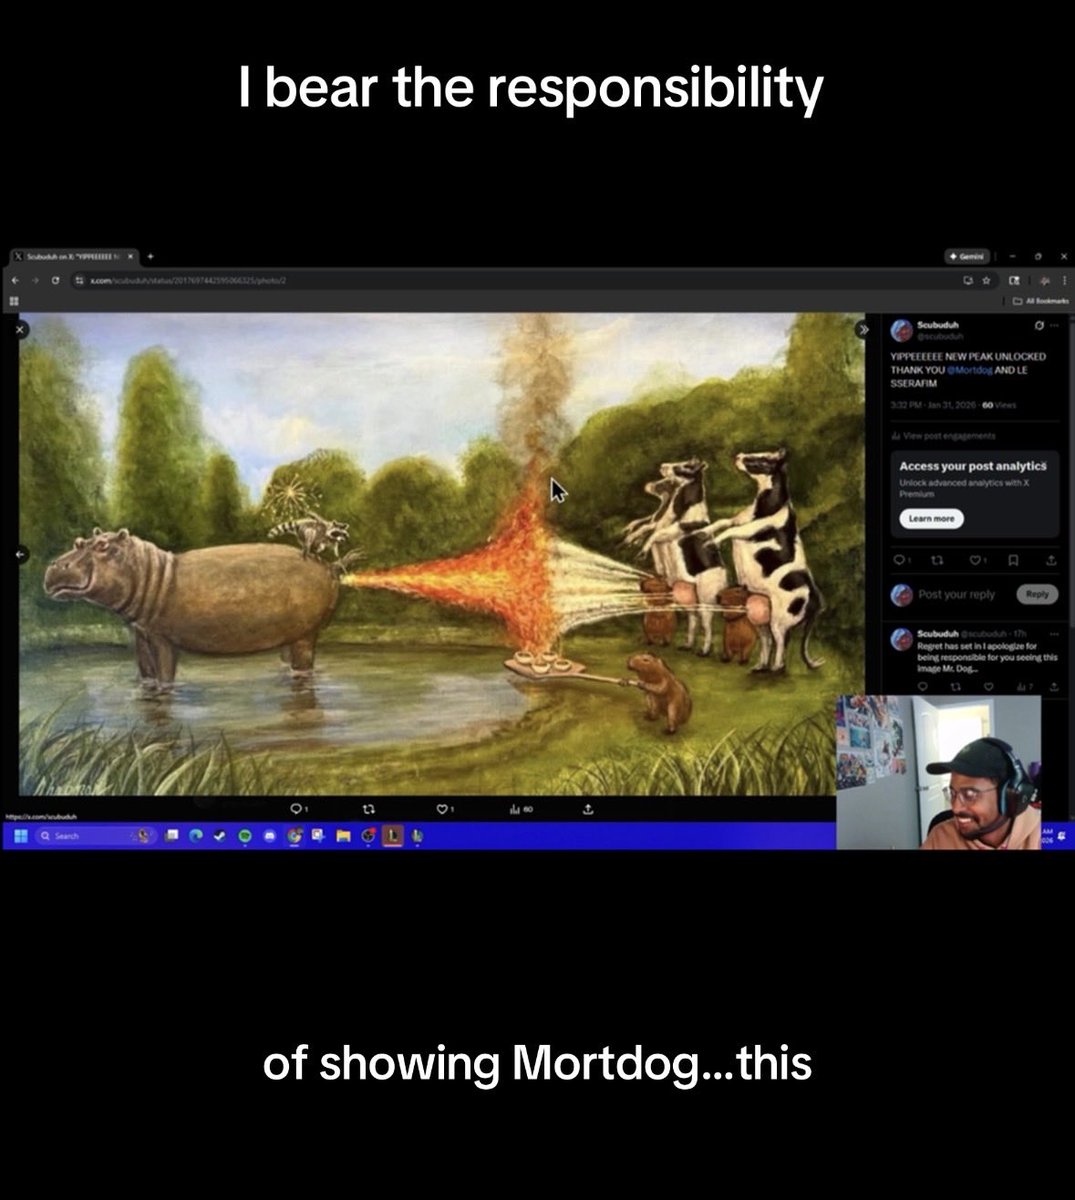Close the Scubuduh on X tab
Viewport: 1075px width, 1200px height.
131,256
